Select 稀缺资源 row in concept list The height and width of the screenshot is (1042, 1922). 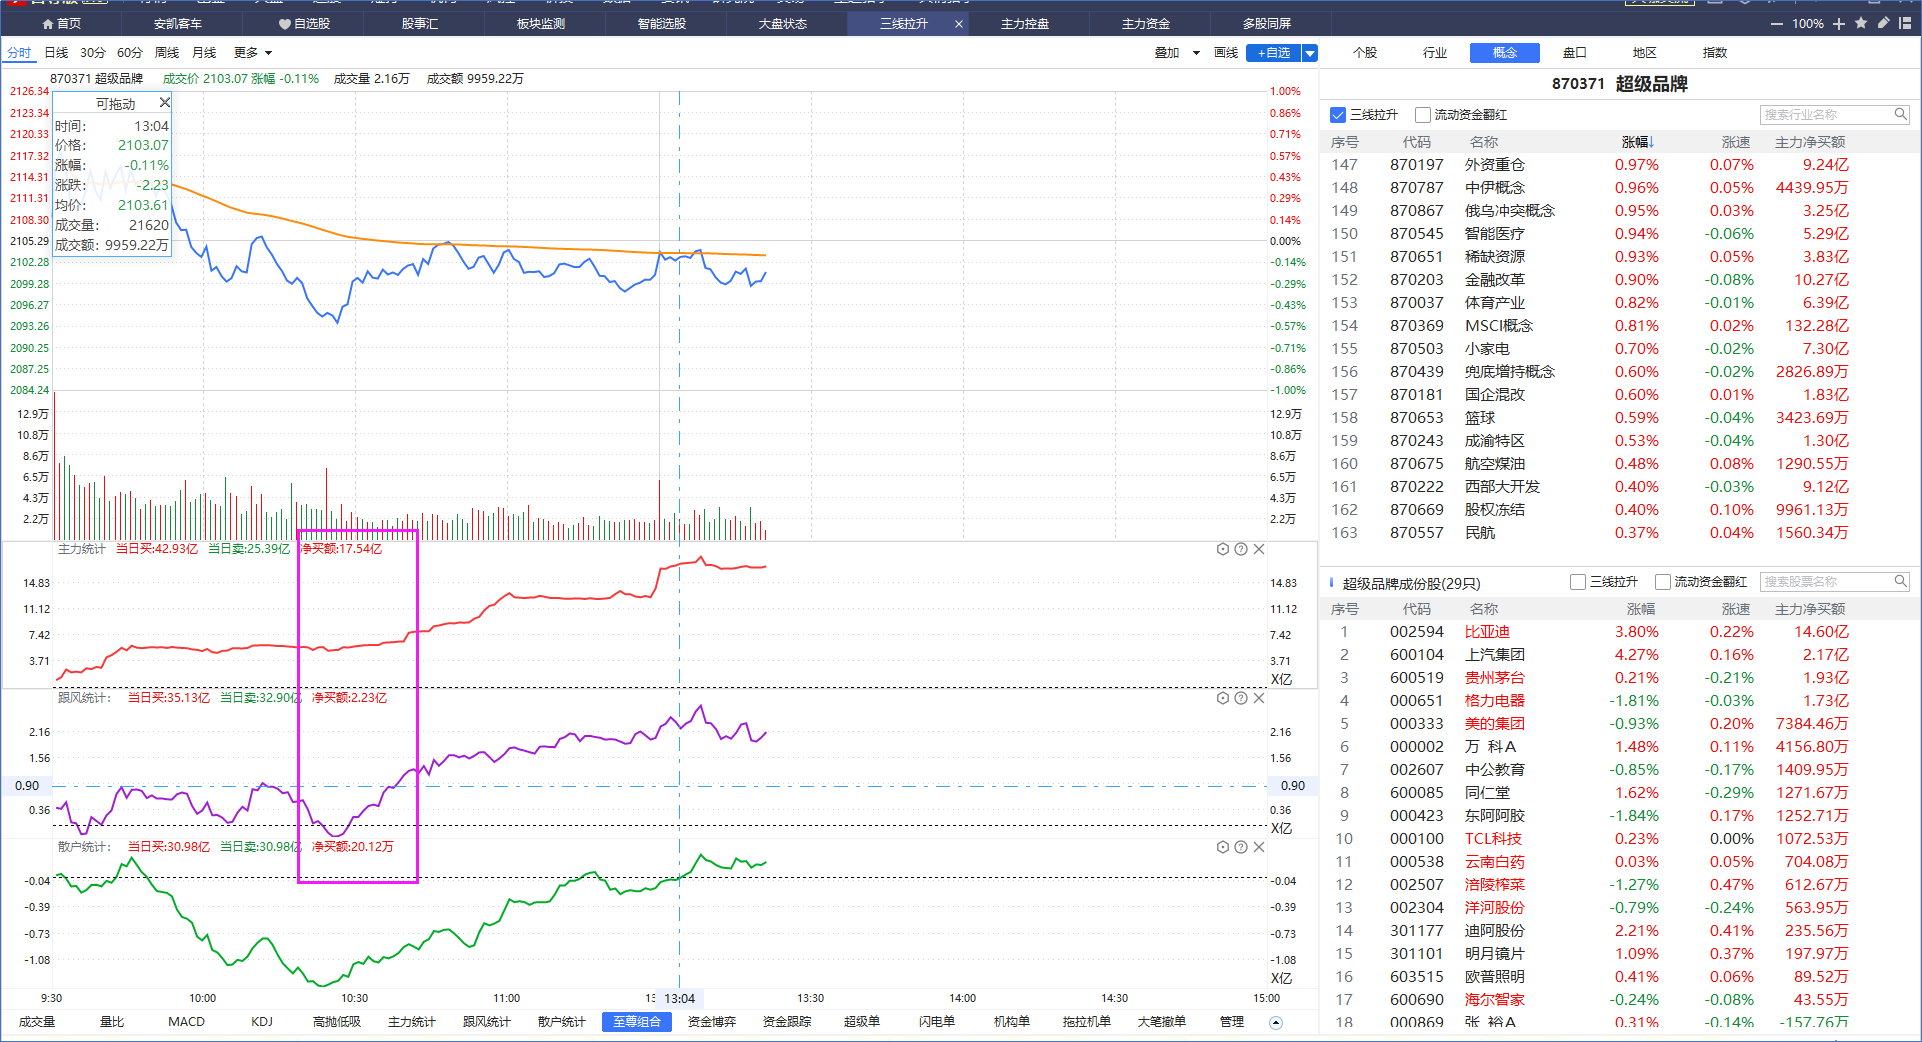tap(1620, 257)
